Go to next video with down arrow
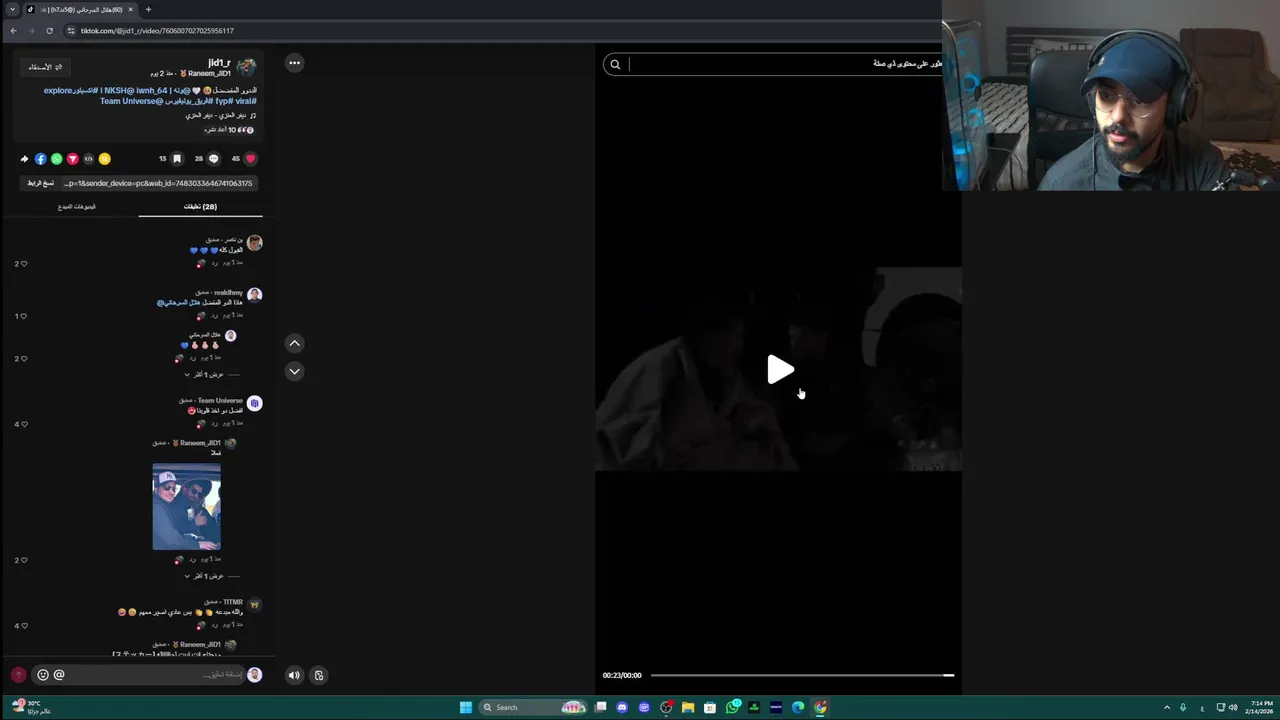The image size is (1280, 720). pyautogui.click(x=294, y=371)
